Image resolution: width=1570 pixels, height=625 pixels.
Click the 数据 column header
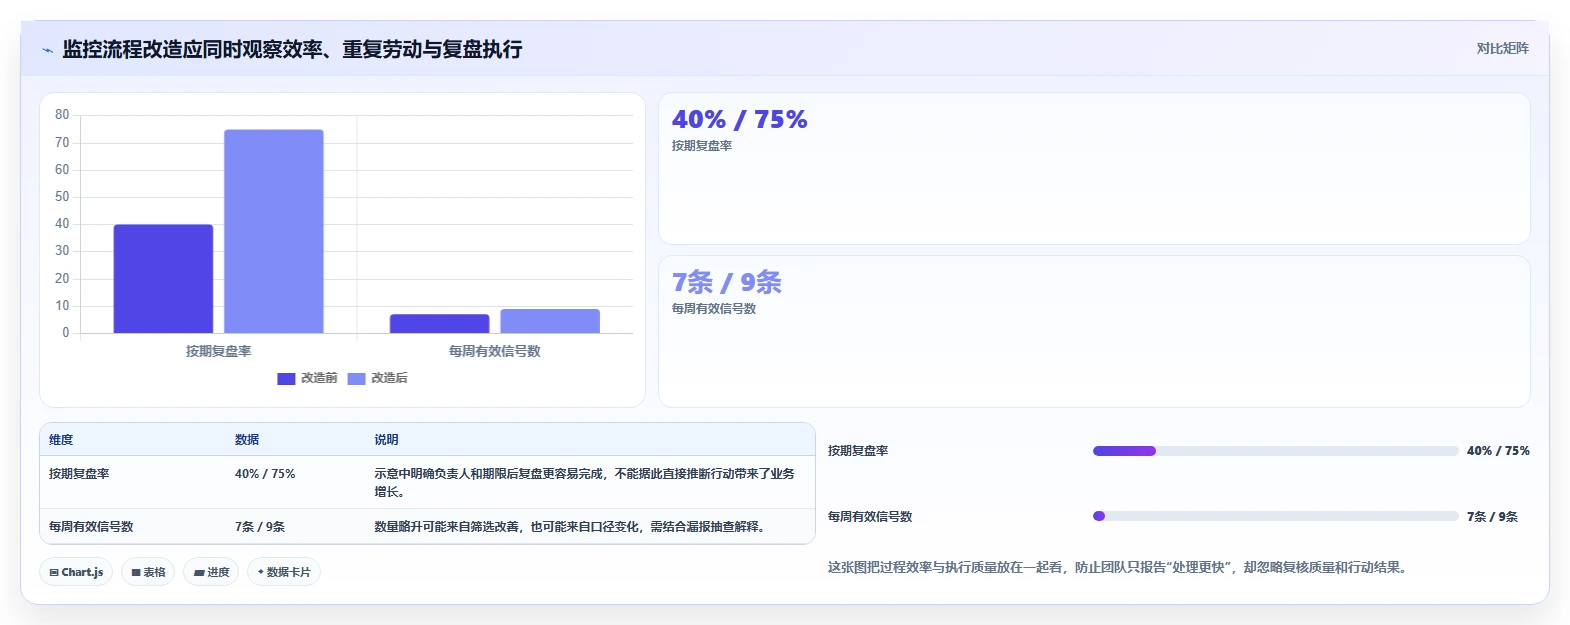coord(247,440)
